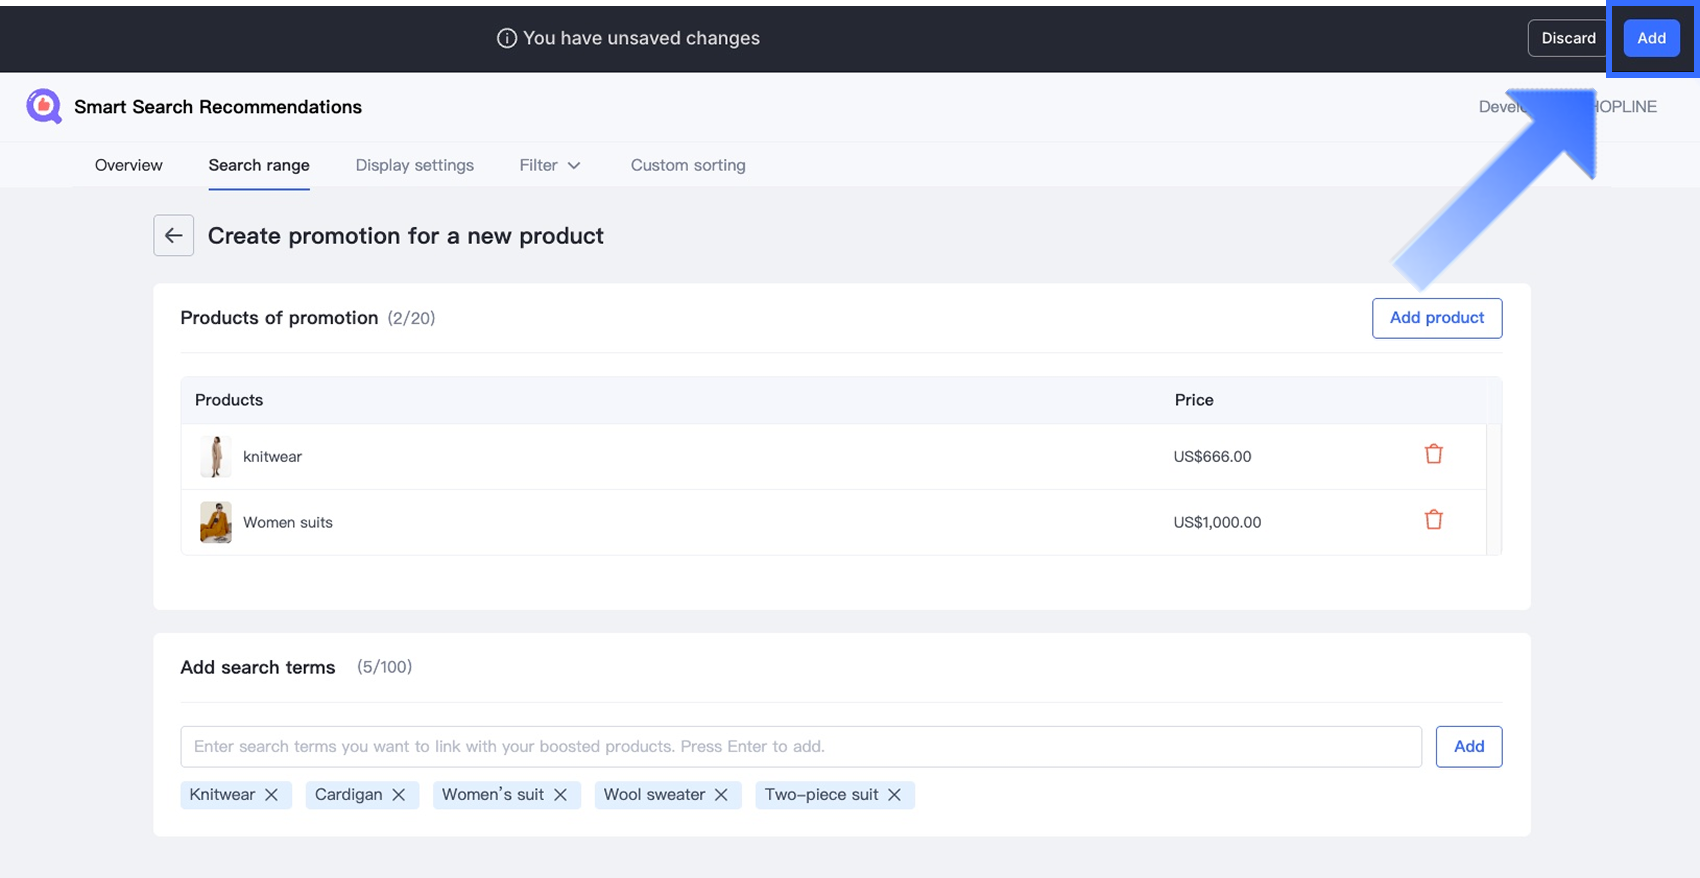The height and width of the screenshot is (878, 1700).
Task: Remove the Knitwear search term tag
Action: pos(271,795)
